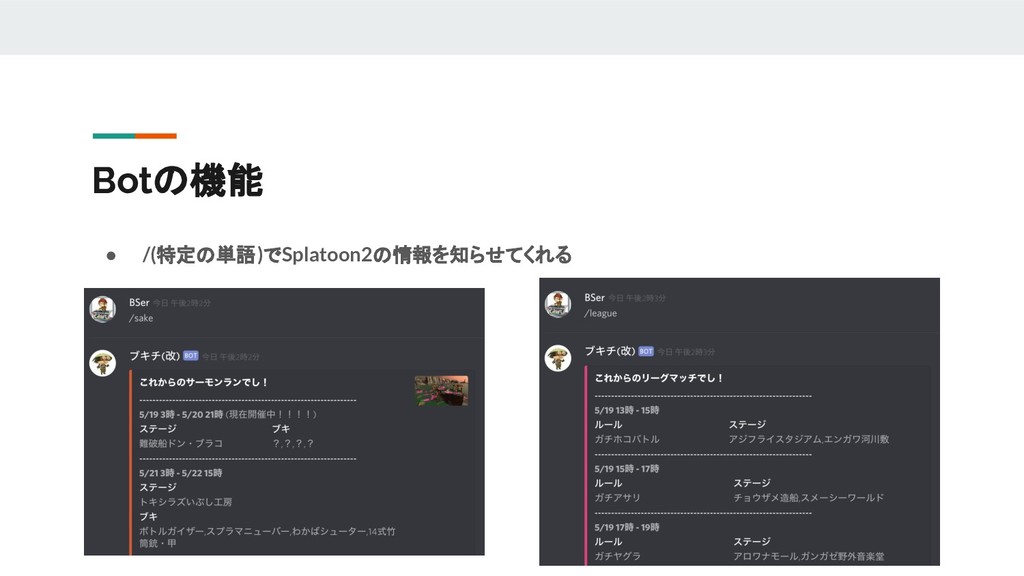Click the rule name ガチヤグラ
1024x576 pixels.
pyautogui.click(x=617, y=556)
